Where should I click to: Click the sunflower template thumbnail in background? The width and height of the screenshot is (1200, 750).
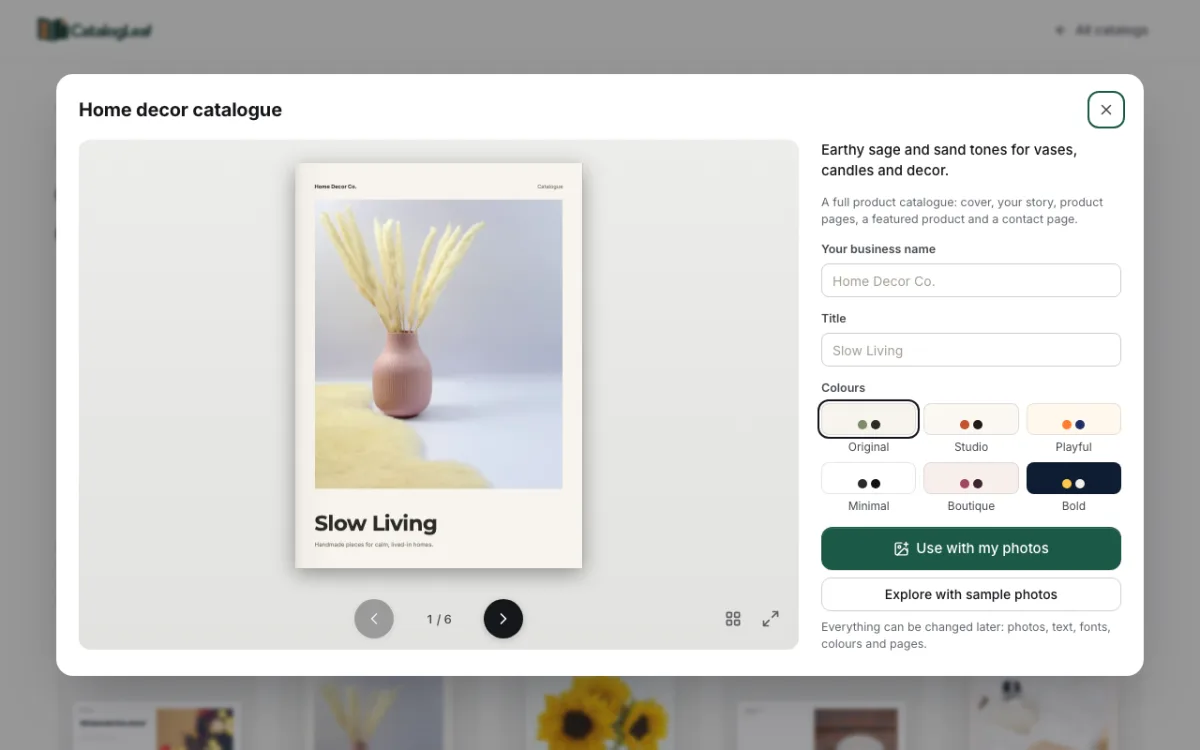[599, 713]
